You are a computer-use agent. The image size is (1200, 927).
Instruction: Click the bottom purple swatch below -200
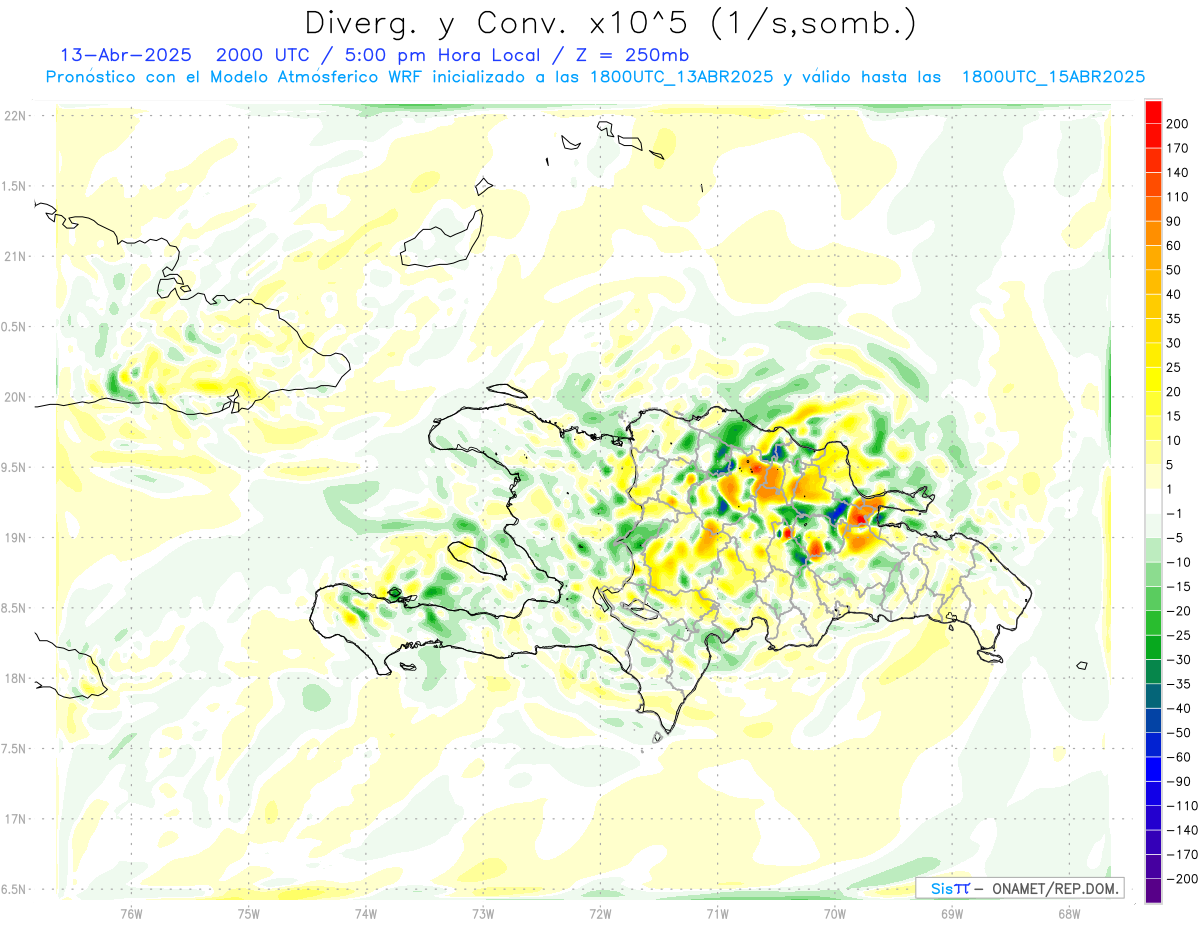(1153, 891)
